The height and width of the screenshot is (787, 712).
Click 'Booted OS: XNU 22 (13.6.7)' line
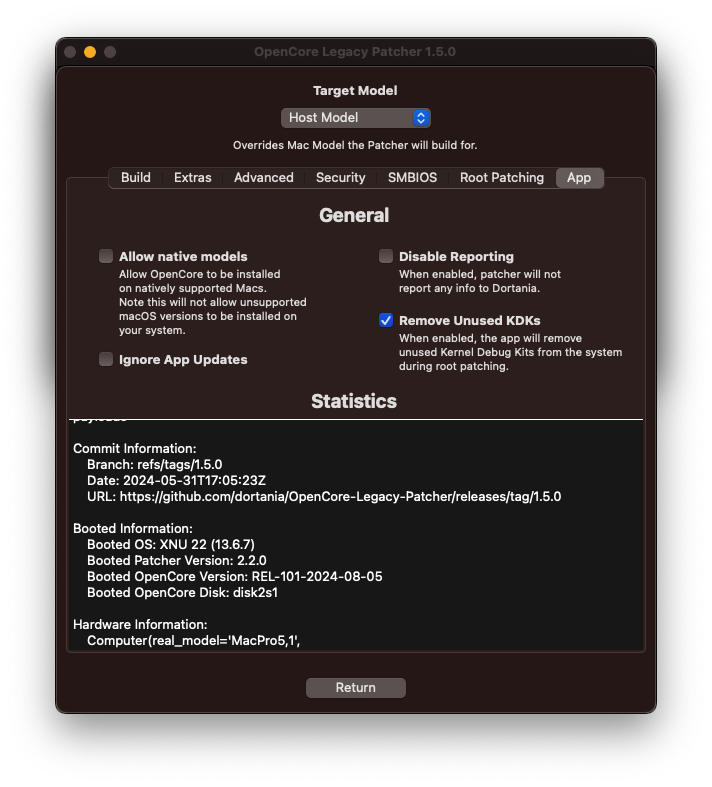(x=171, y=544)
